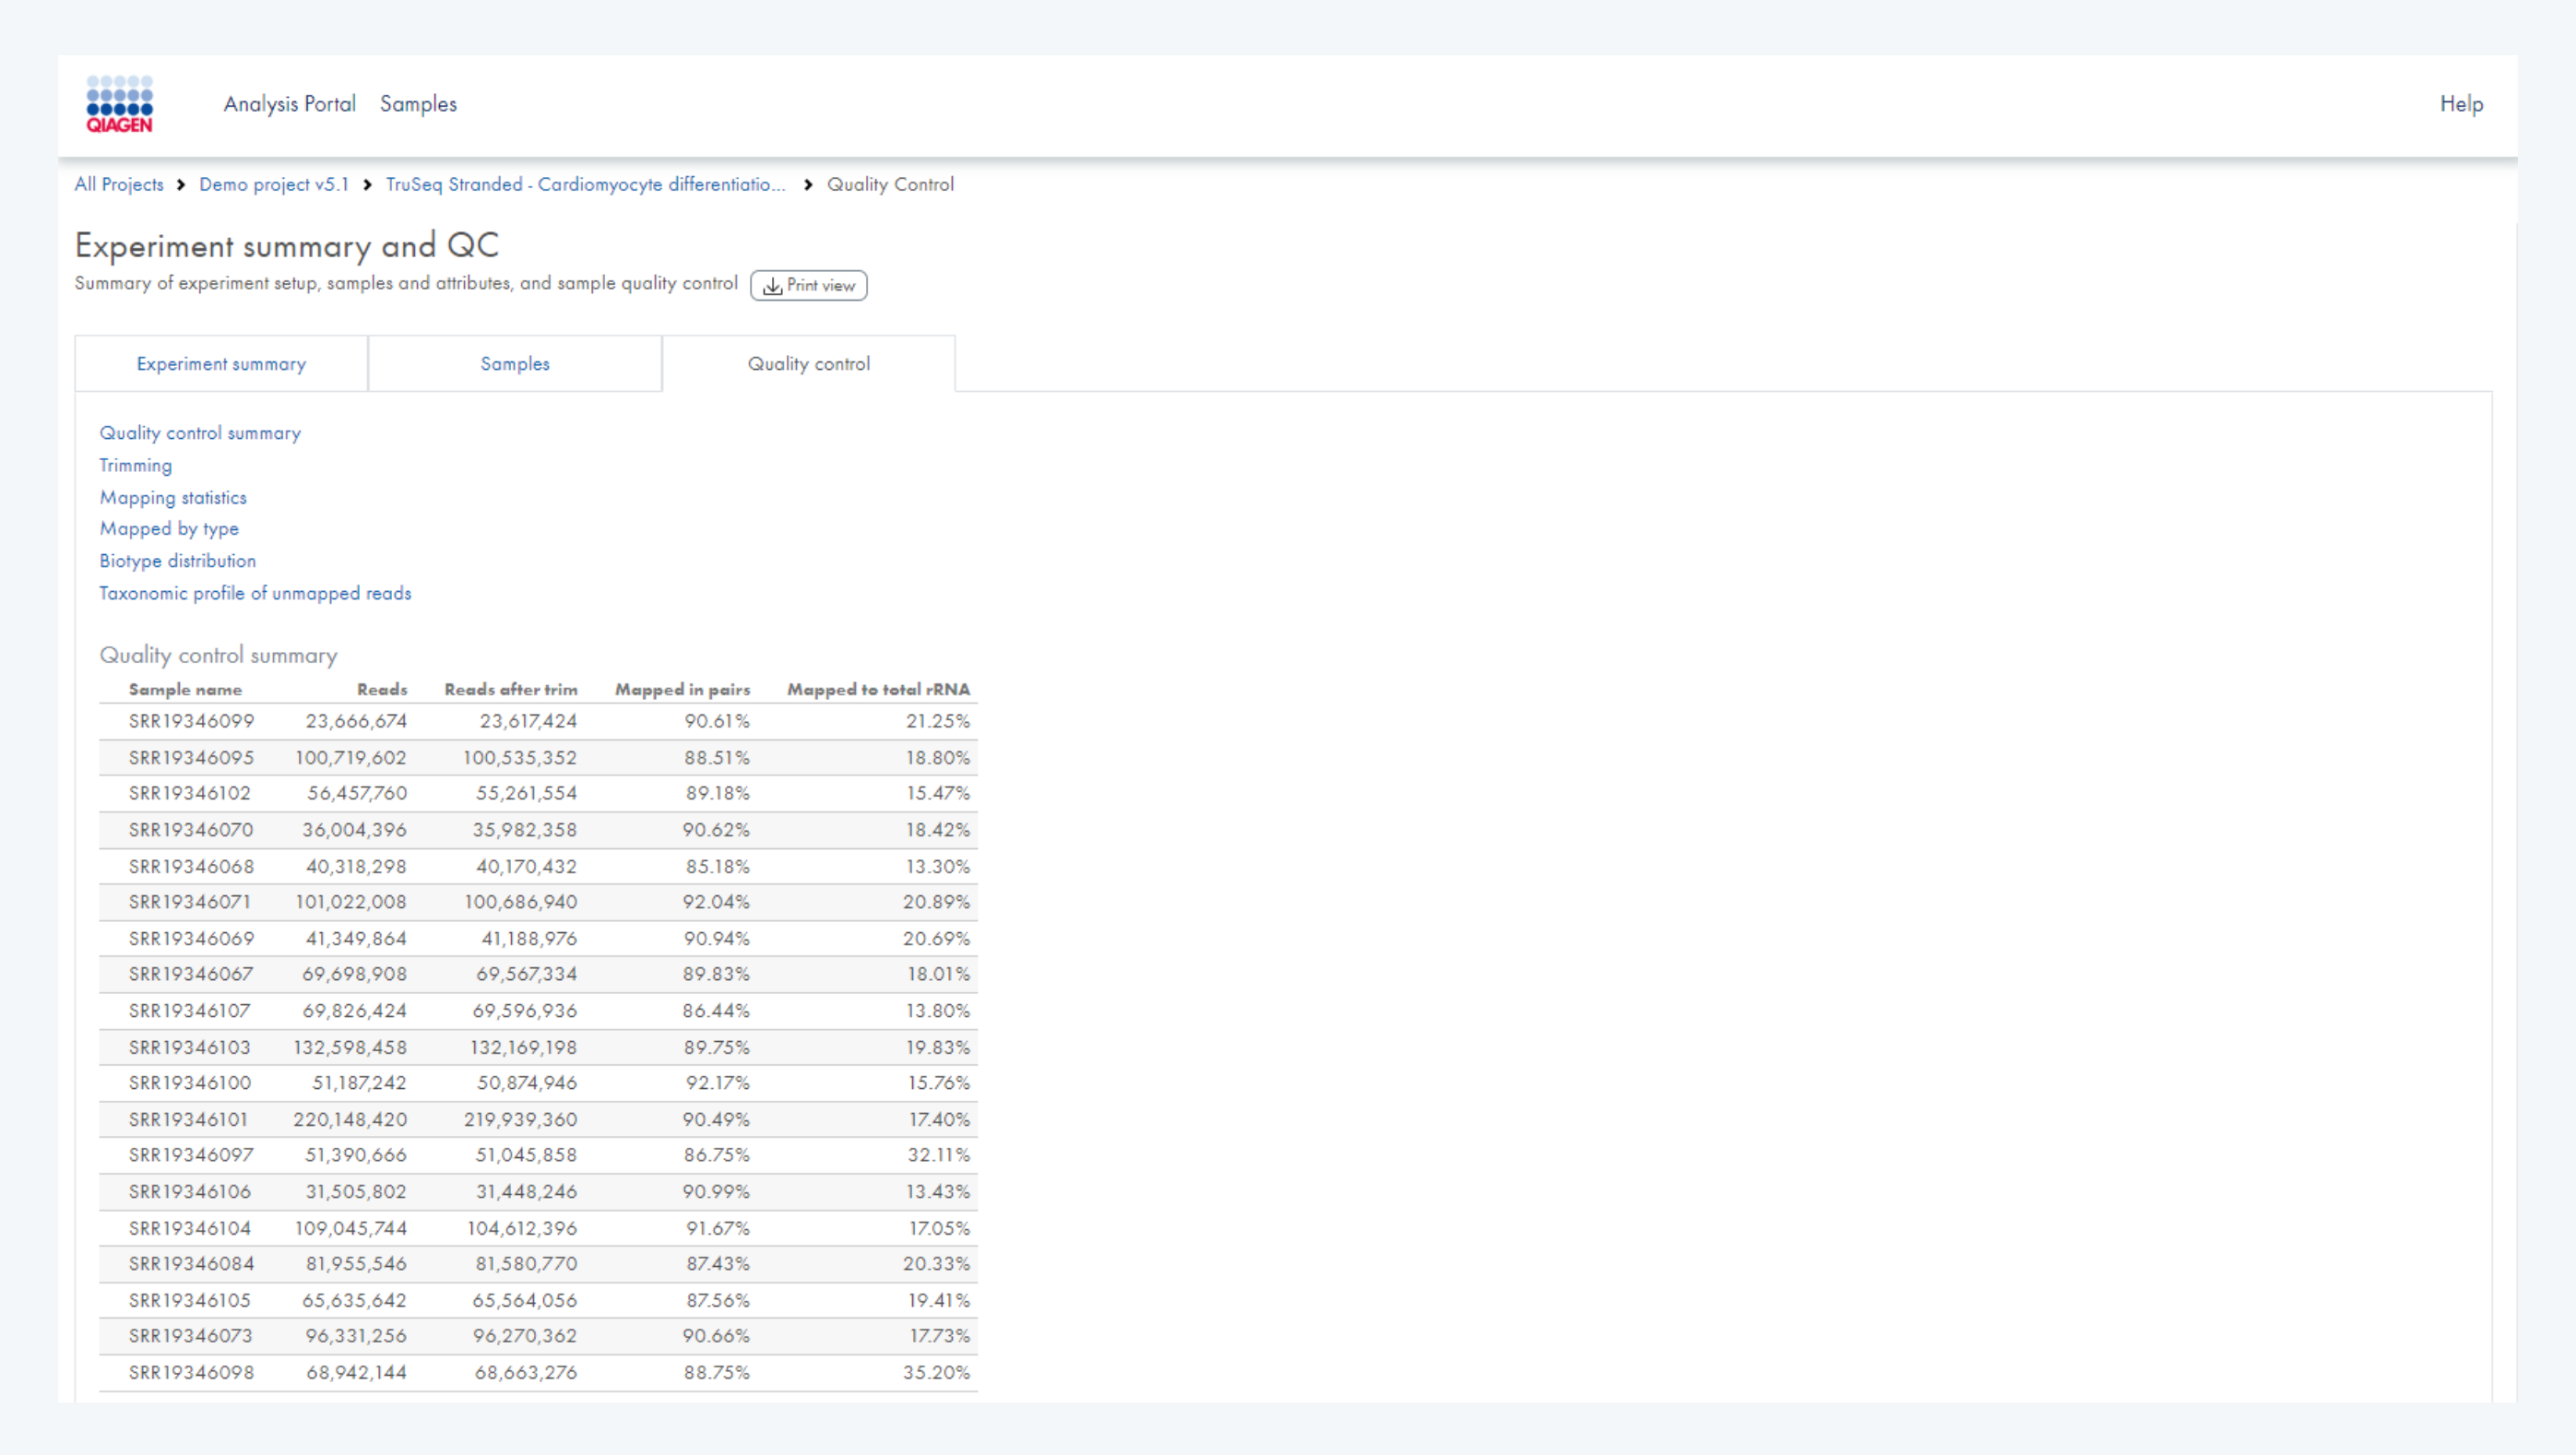Go to All Projects breadcrumb
Screen dimensions: 2576x1455
119,185
